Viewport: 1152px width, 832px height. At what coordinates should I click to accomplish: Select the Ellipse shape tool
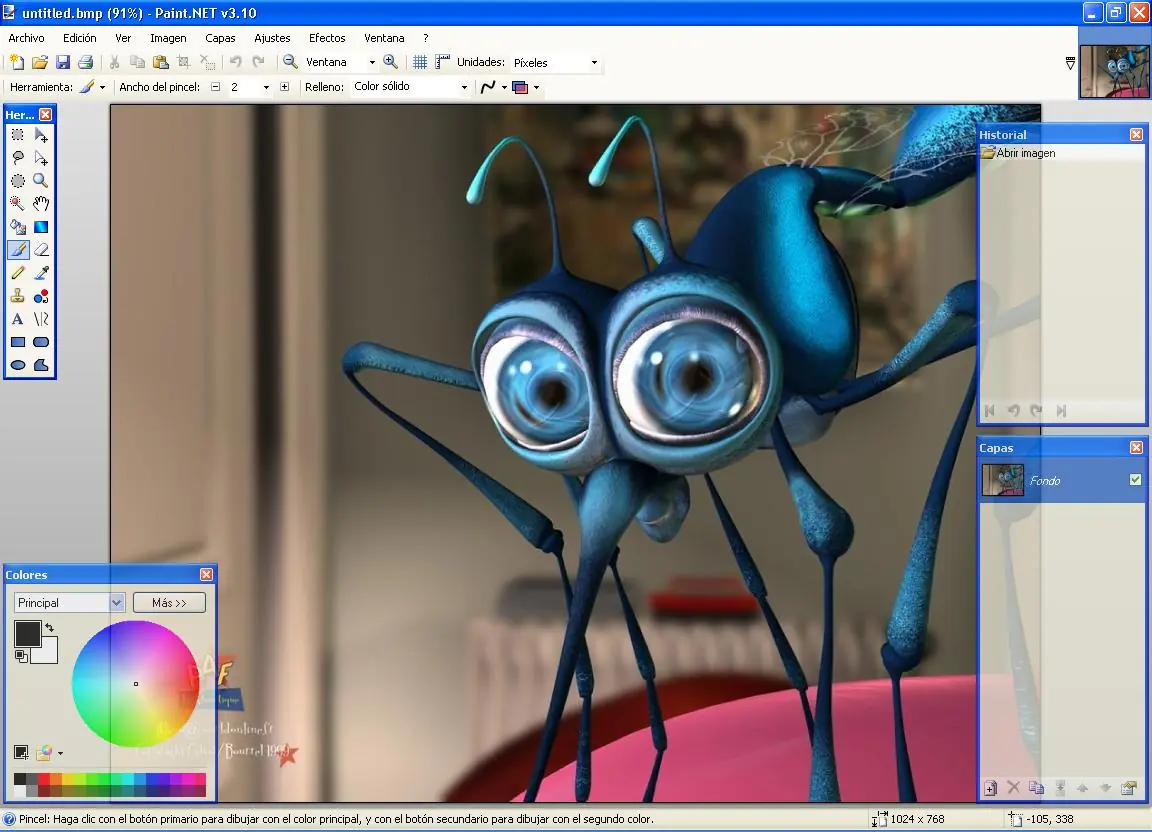[18, 365]
